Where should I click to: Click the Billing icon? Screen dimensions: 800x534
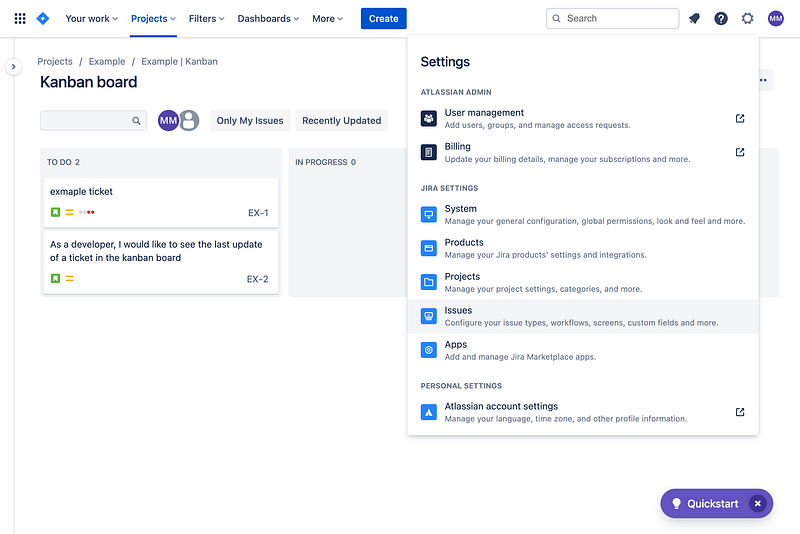tap(429, 152)
